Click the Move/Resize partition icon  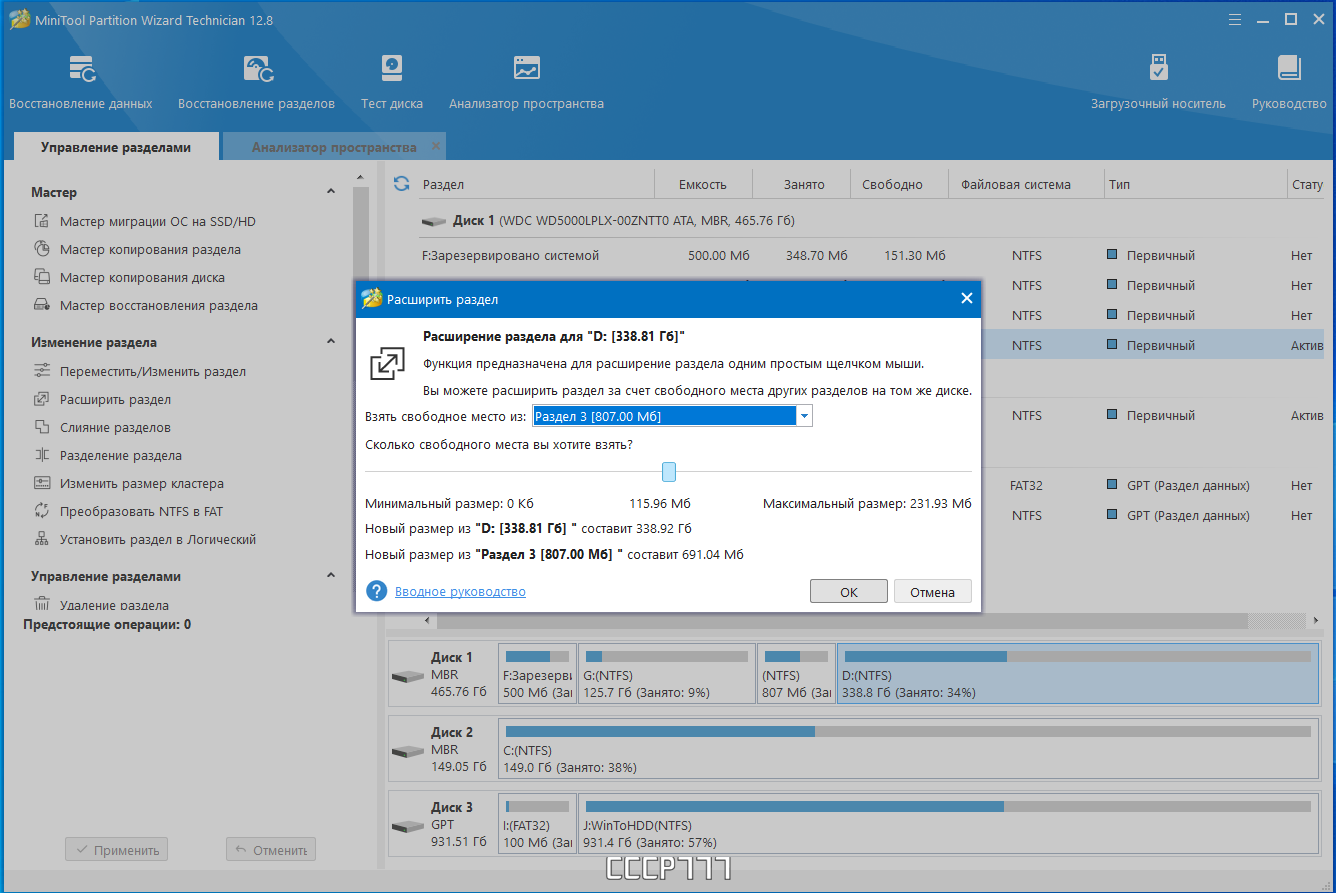point(42,371)
